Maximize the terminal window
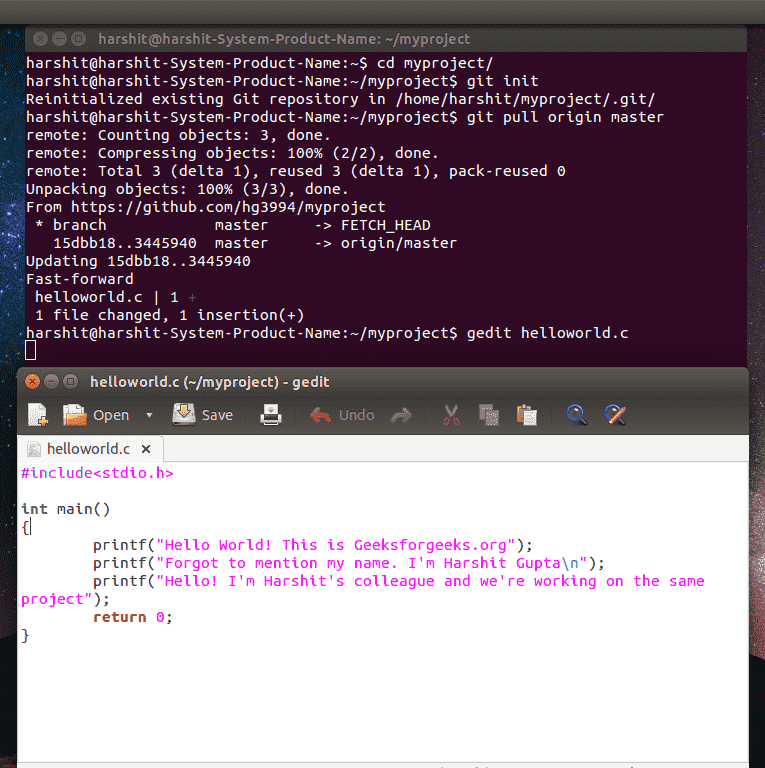765x768 pixels. click(x=78, y=39)
